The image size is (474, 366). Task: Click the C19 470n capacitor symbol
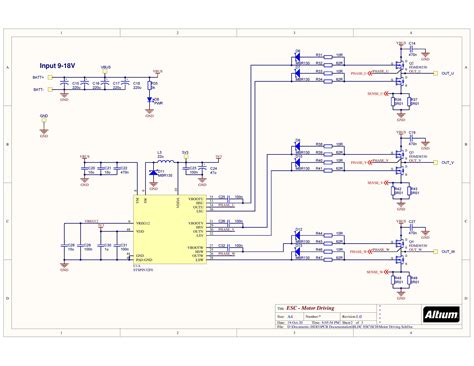[x=412, y=138]
